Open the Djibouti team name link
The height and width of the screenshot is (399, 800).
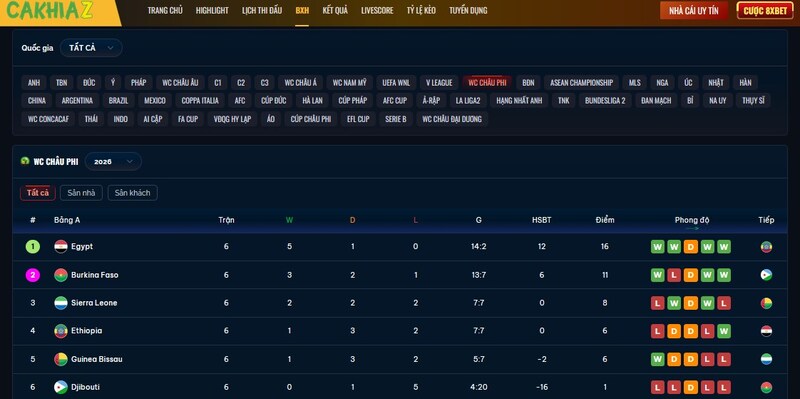click(x=85, y=387)
